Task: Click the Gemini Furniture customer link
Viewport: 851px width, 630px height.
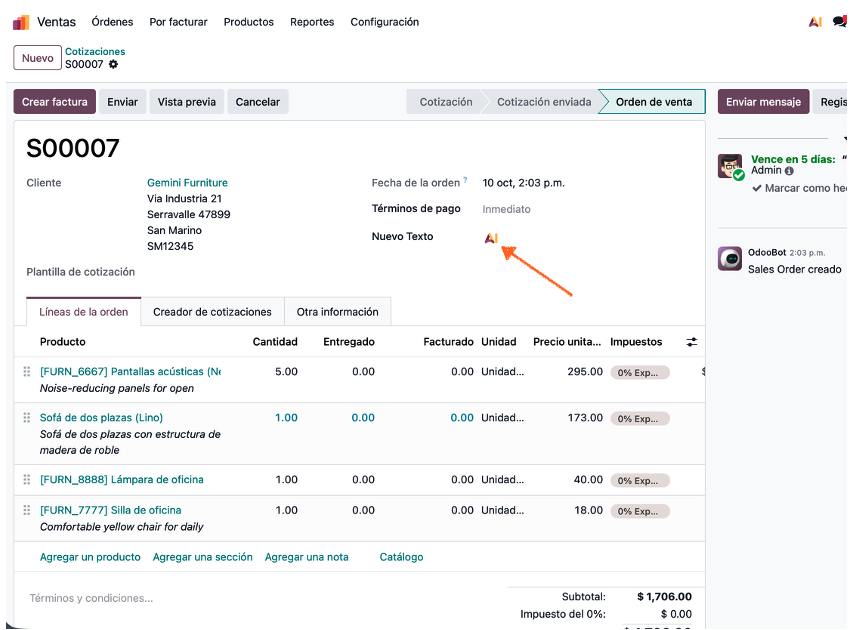Action: click(x=187, y=183)
